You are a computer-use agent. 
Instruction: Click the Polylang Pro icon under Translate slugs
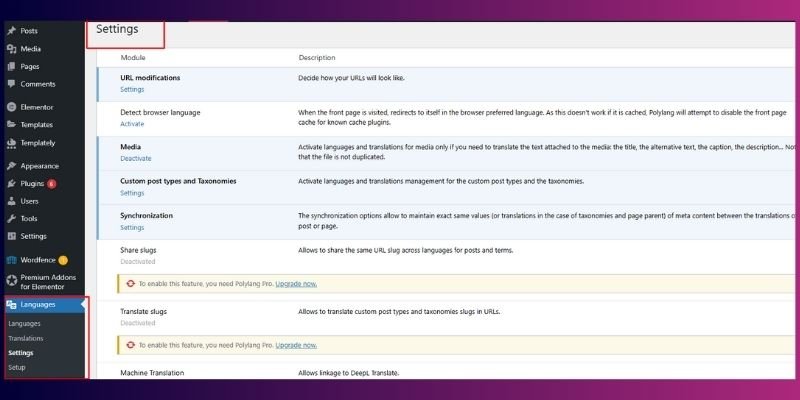coord(131,345)
